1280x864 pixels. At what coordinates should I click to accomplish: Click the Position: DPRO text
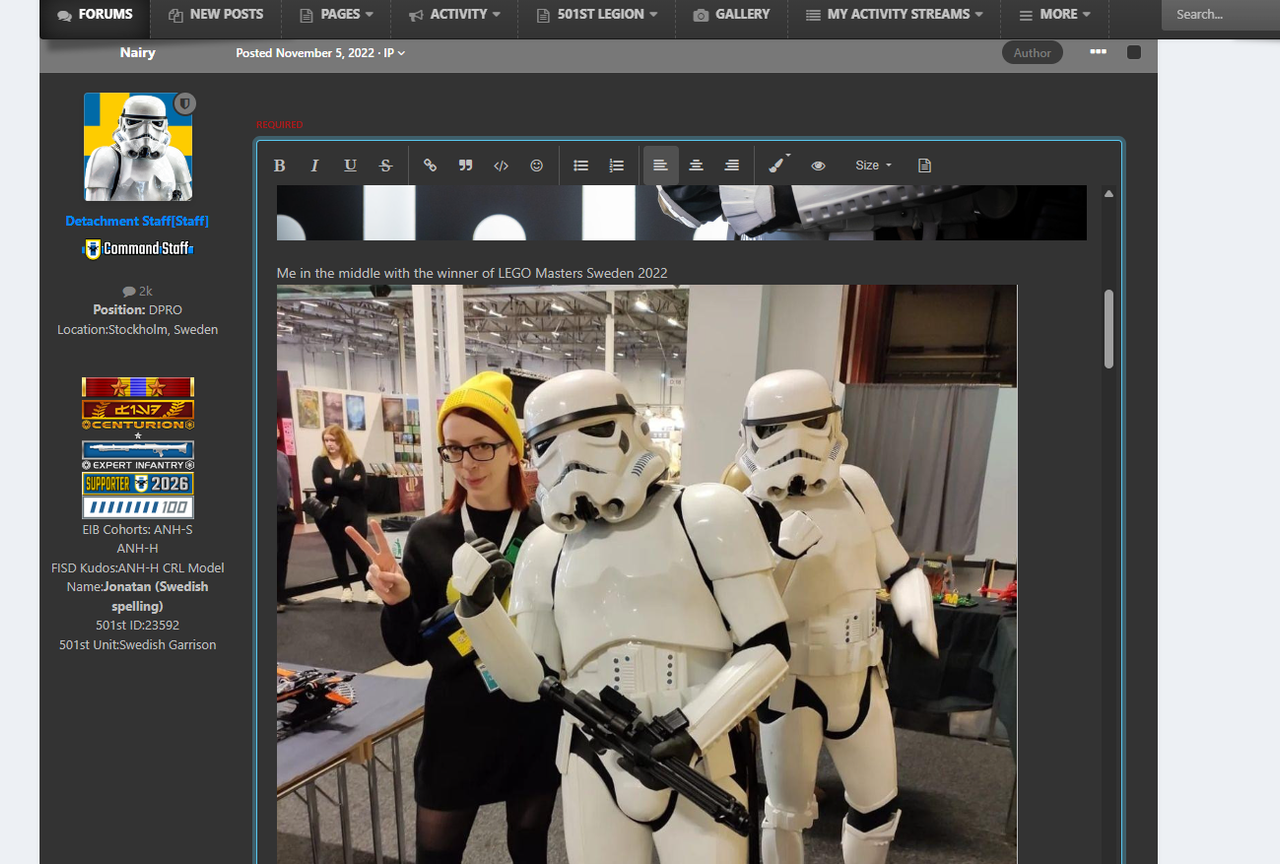point(138,310)
